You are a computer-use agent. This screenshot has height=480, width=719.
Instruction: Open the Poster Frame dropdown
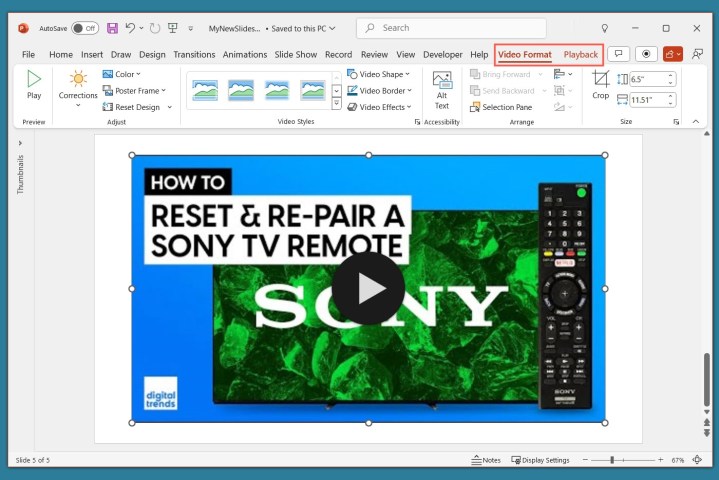tap(134, 91)
